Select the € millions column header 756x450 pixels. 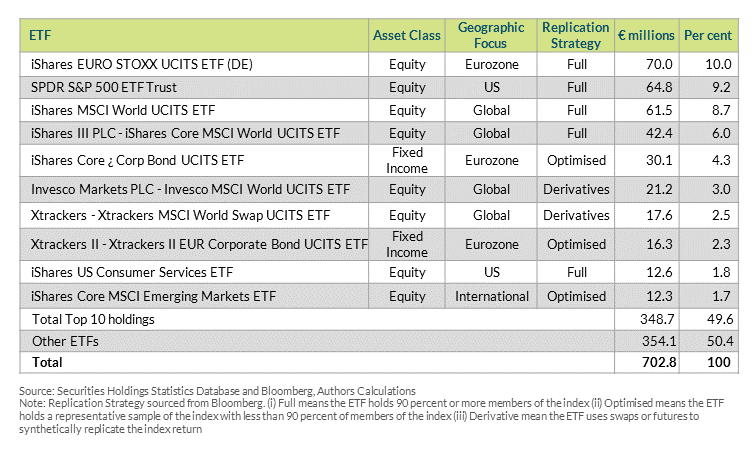645,36
